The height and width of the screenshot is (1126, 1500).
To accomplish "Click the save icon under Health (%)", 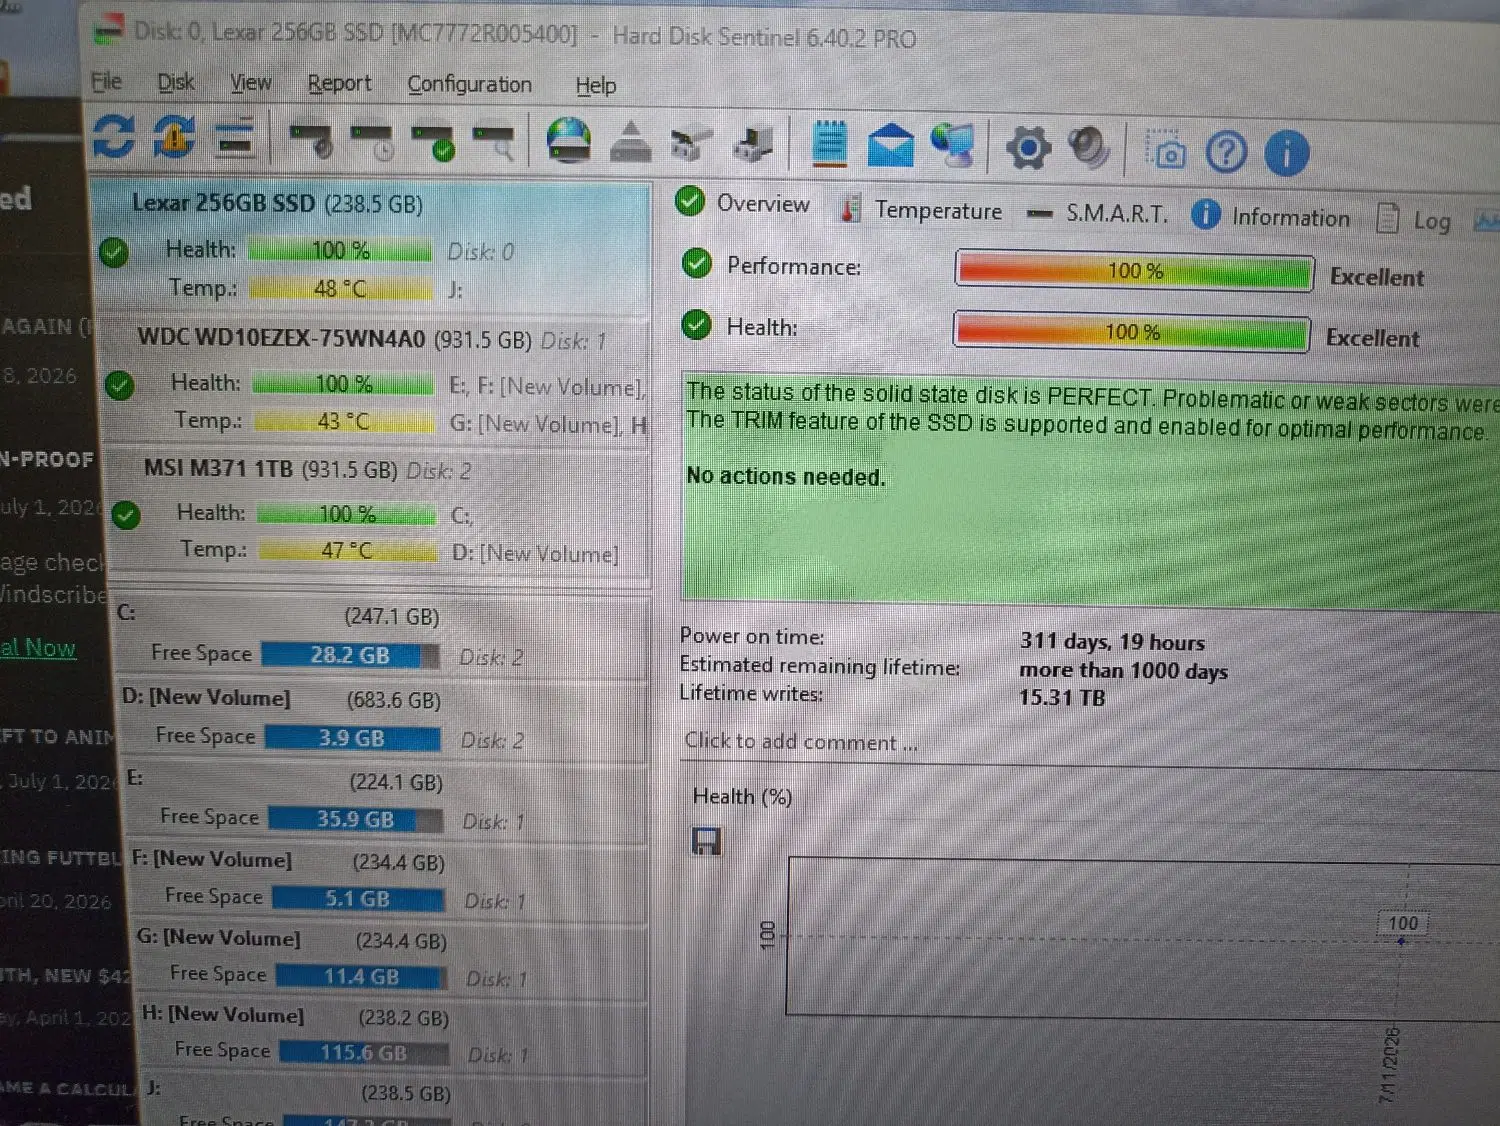I will click(707, 842).
